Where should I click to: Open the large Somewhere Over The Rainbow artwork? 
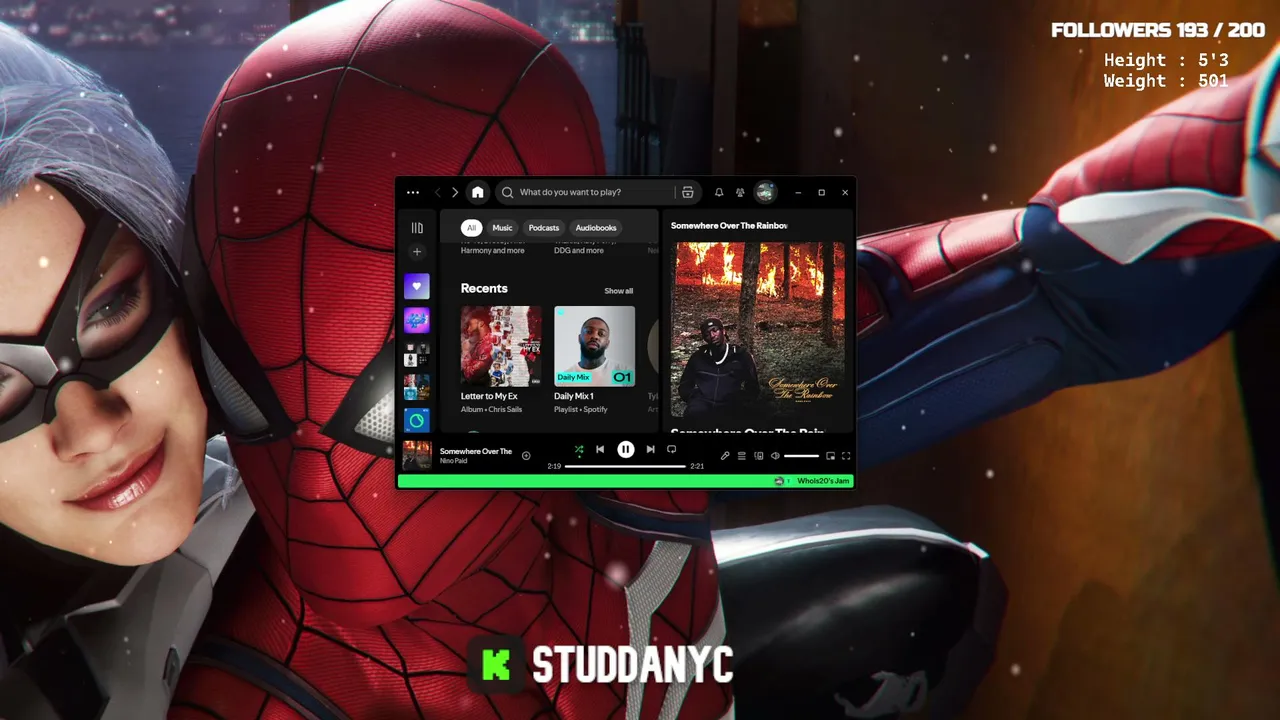point(758,329)
